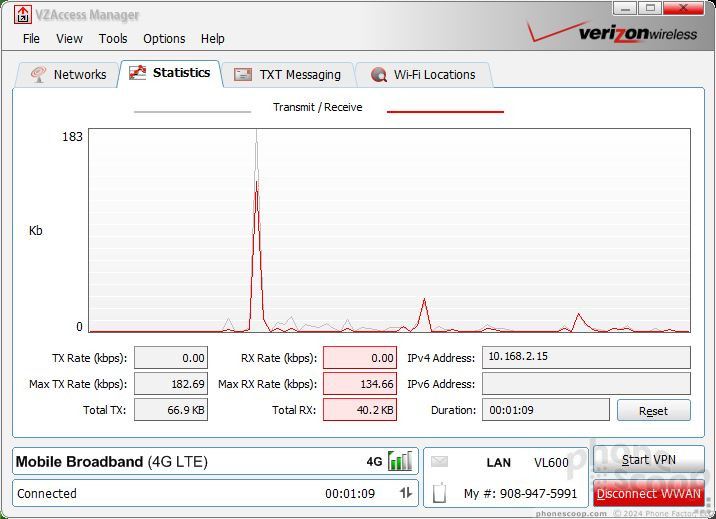Click the 4G network indicator text

tap(374, 462)
